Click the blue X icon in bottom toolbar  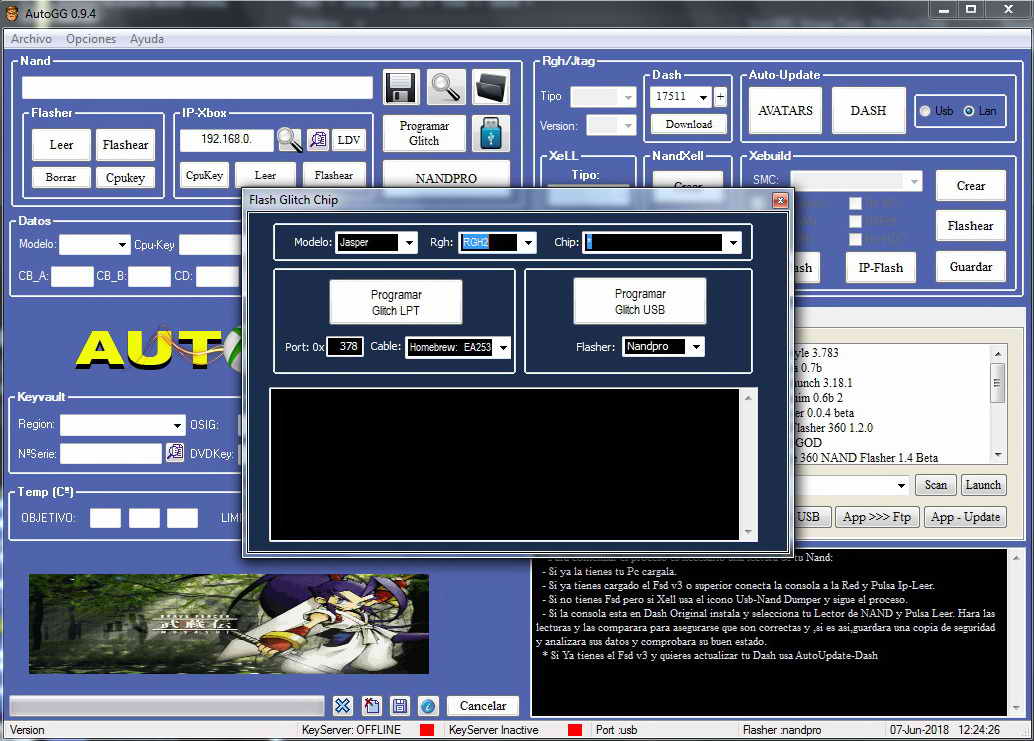342,705
